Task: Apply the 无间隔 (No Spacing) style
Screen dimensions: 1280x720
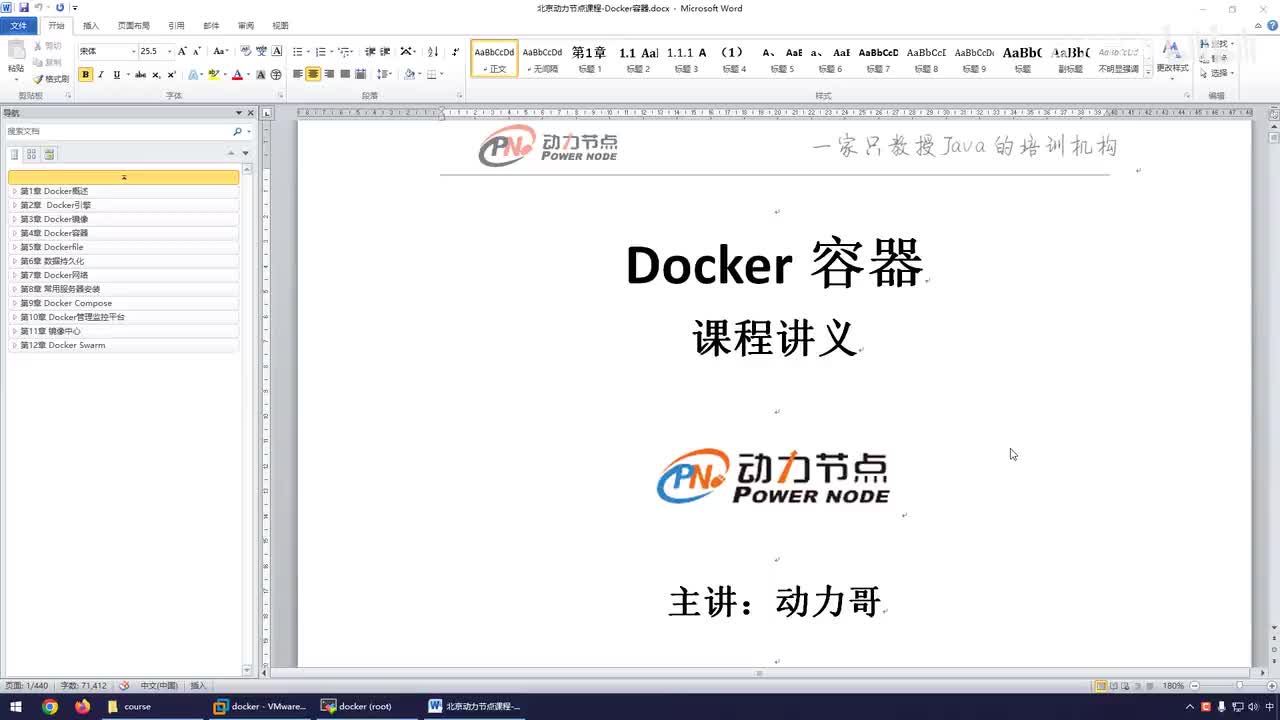Action: click(x=542, y=59)
